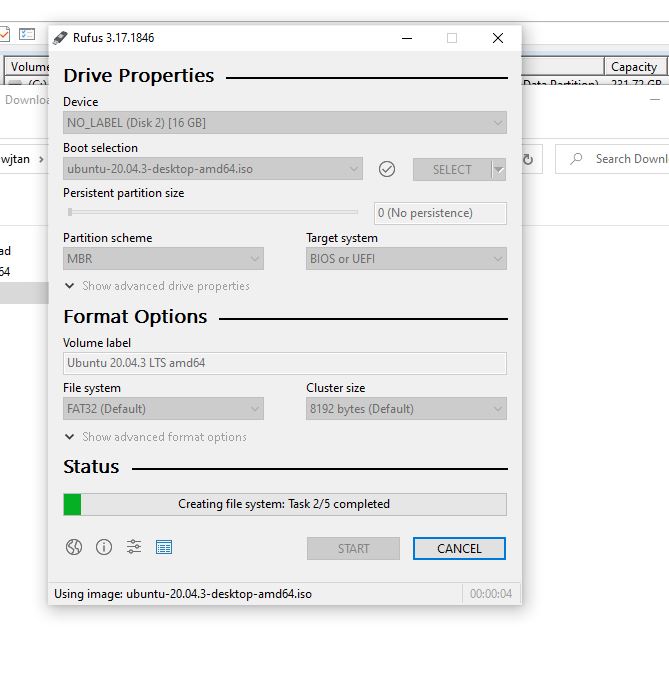Show the log icon
669x676 pixels.
pos(164,547)
